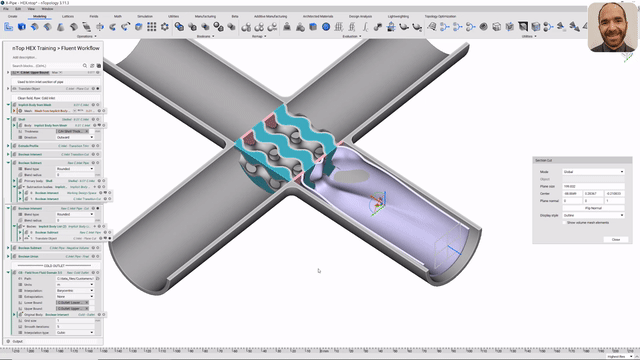640x360 pixels.
Task: Open the File menu
Action: 6,9
